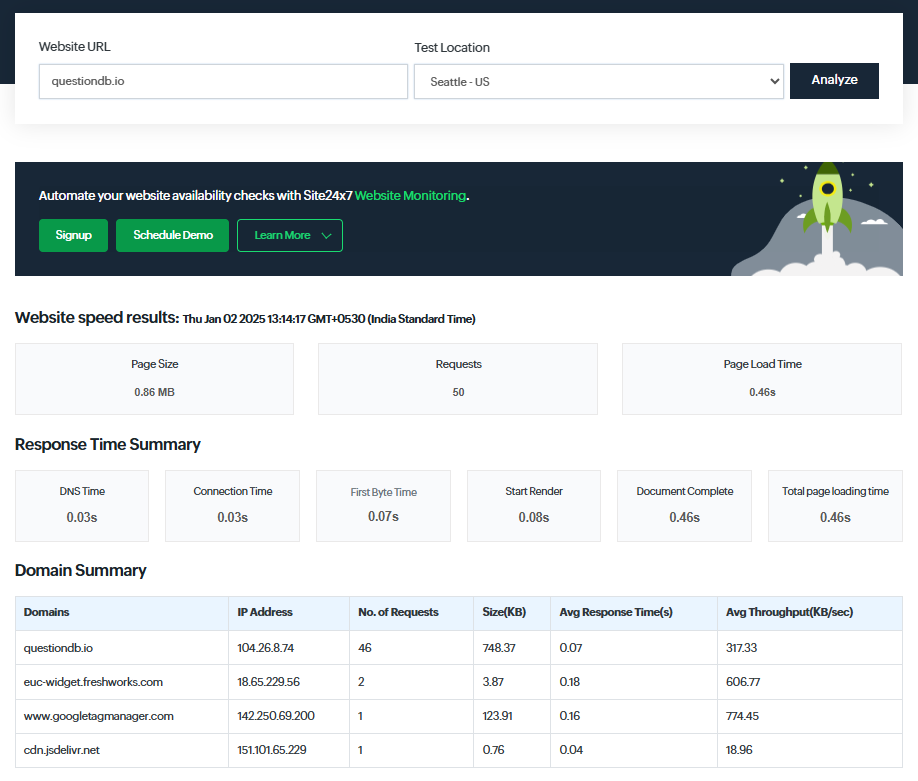Click the IP Address column header

click(289, 613)
